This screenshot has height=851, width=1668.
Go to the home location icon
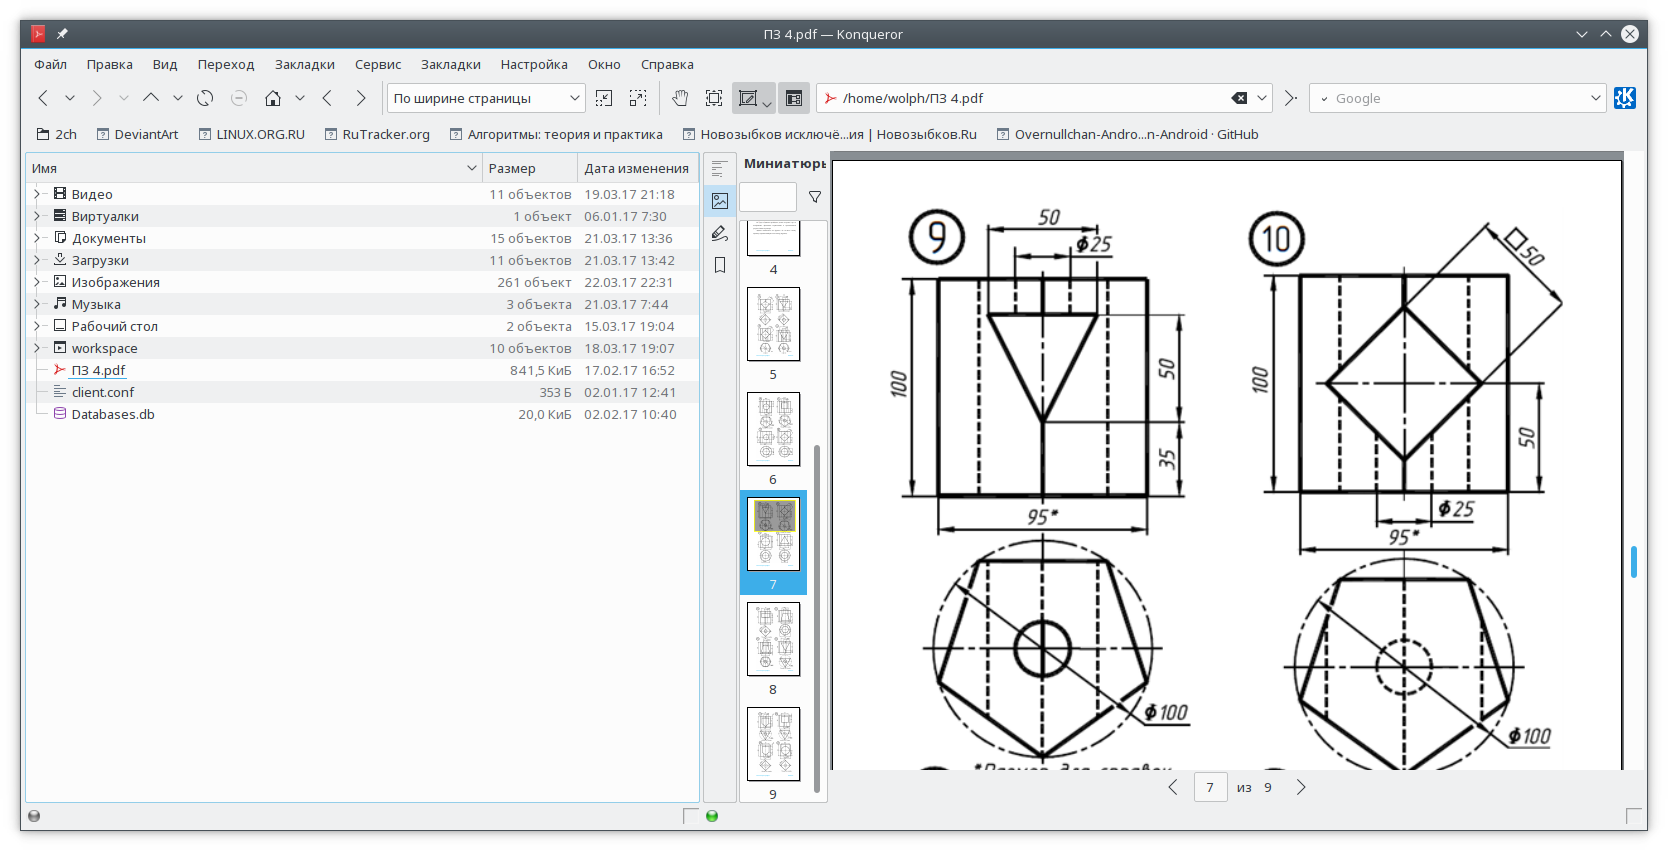[x=272, y=98]
